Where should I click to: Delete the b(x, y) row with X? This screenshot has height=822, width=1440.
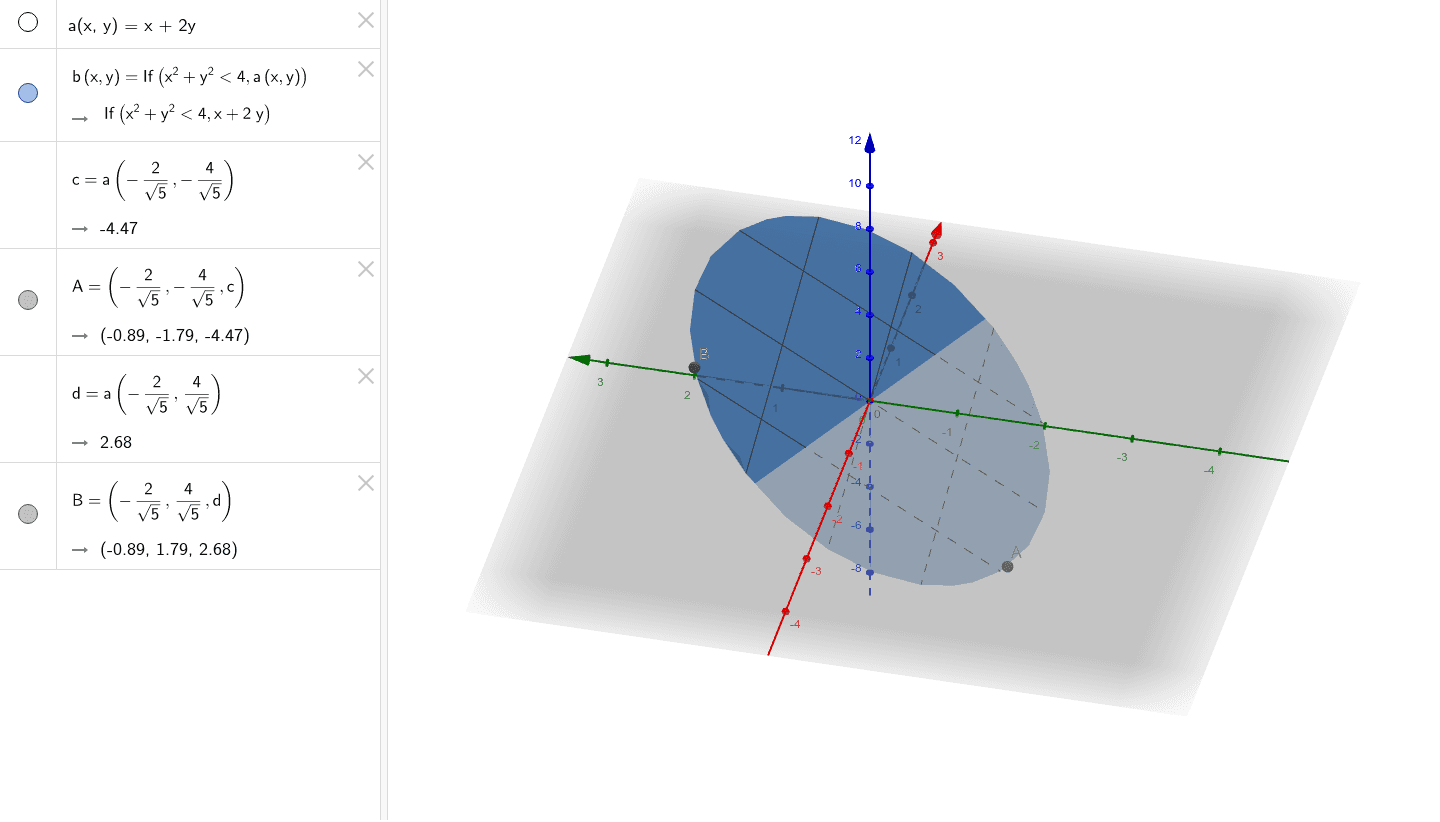point(366,69)
